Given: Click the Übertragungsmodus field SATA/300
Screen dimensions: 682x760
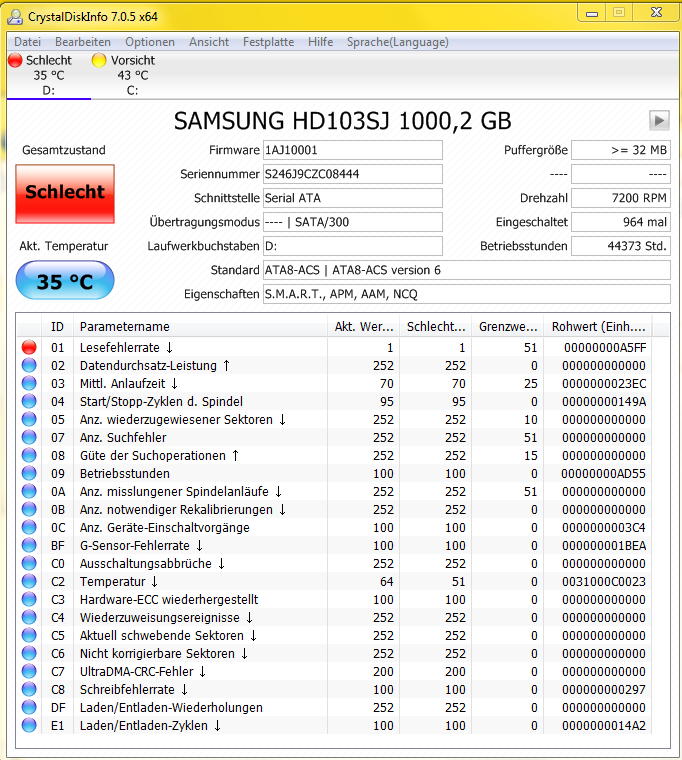Looking at the screenshot, I should (352, 222).
